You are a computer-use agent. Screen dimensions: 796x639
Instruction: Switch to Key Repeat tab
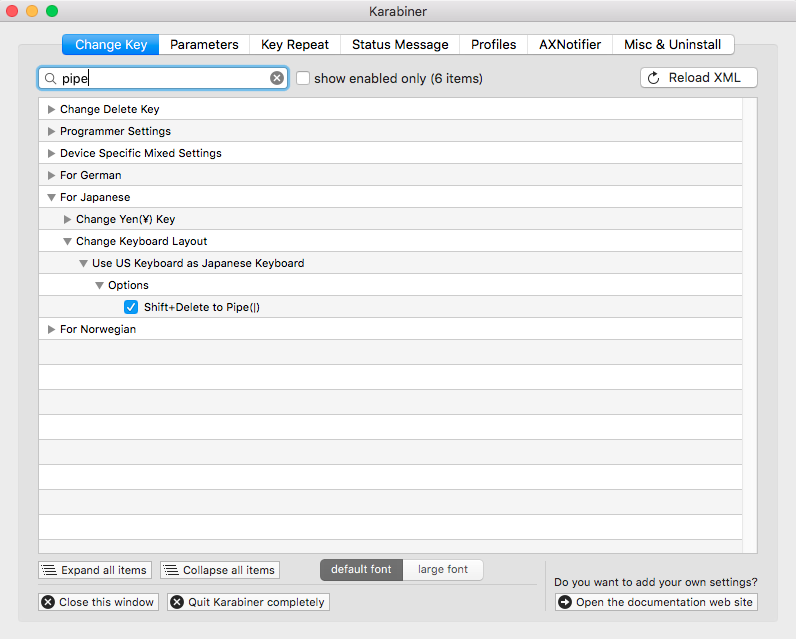coord(295,45)
